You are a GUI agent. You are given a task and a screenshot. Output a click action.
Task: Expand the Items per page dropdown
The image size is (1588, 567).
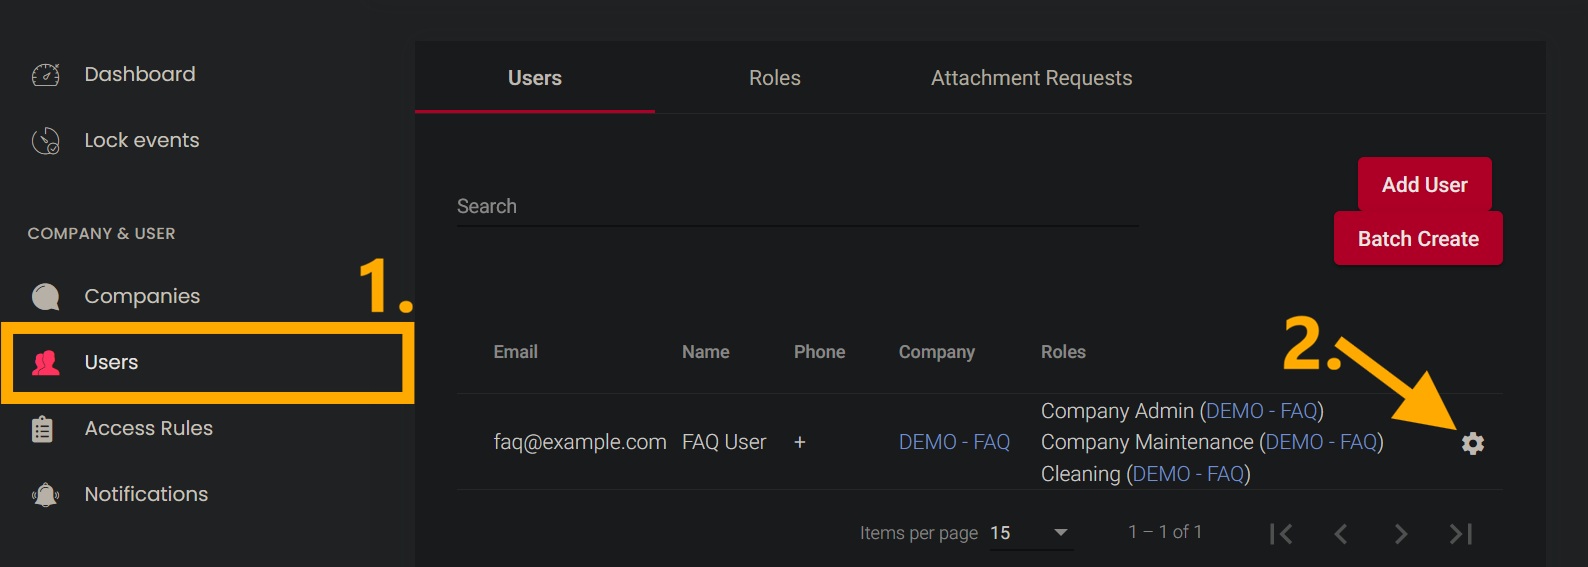(x=1060, y=533)
